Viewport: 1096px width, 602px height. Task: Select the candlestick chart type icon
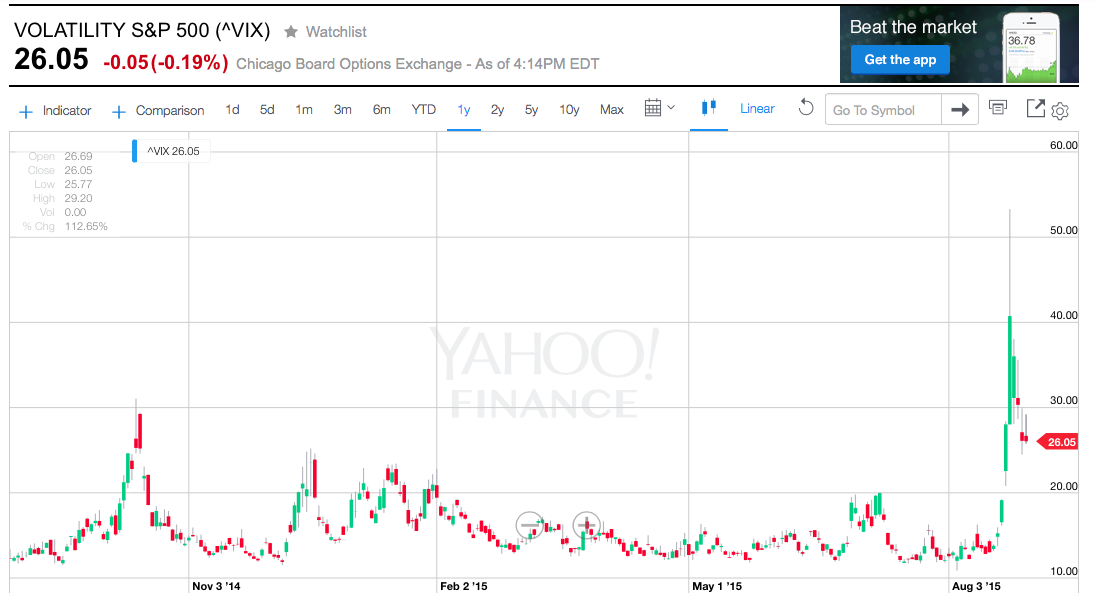[x=709, y=108]
